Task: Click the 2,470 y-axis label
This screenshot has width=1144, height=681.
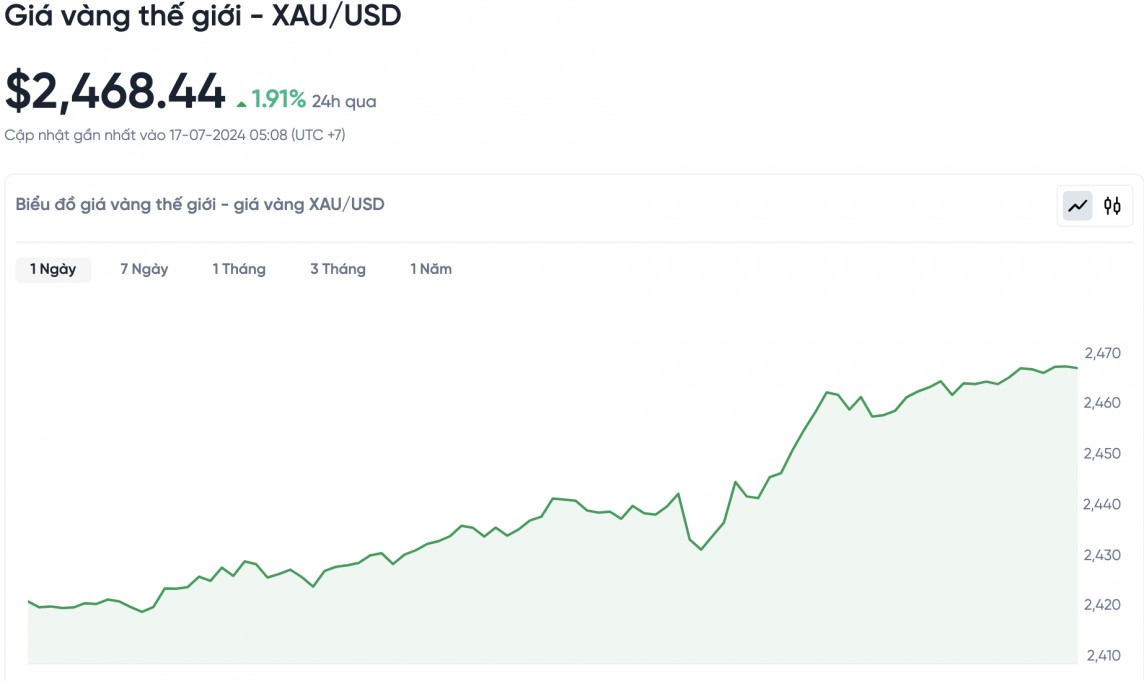Action: [1102, 353]
